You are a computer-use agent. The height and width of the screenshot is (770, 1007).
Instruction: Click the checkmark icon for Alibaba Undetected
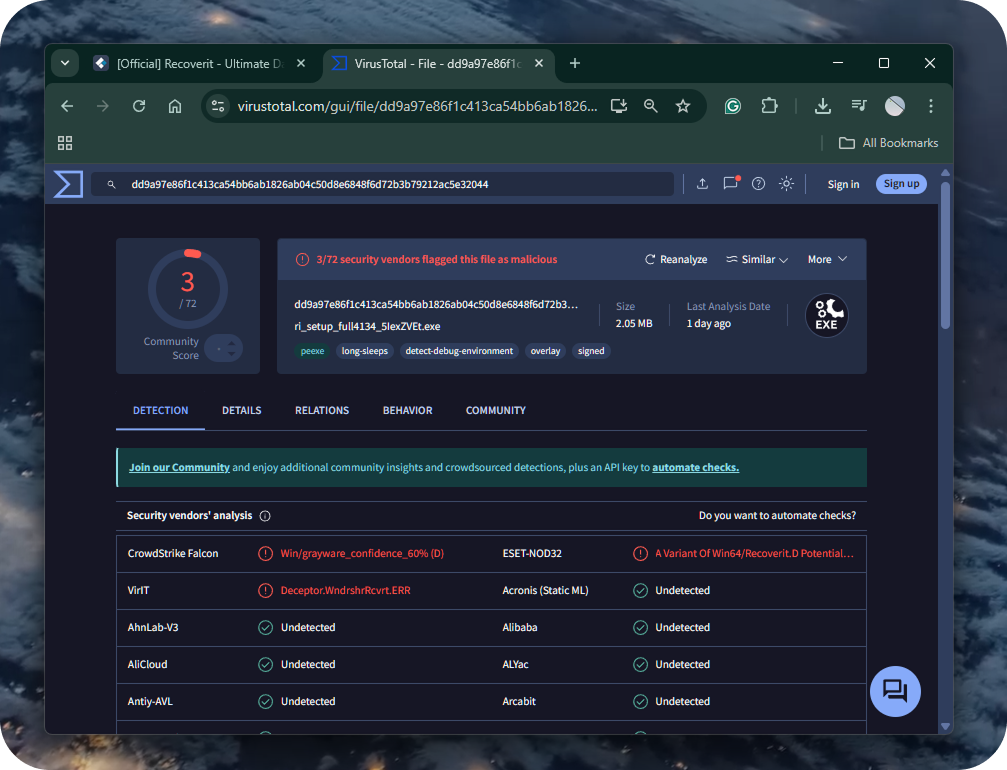640,627
